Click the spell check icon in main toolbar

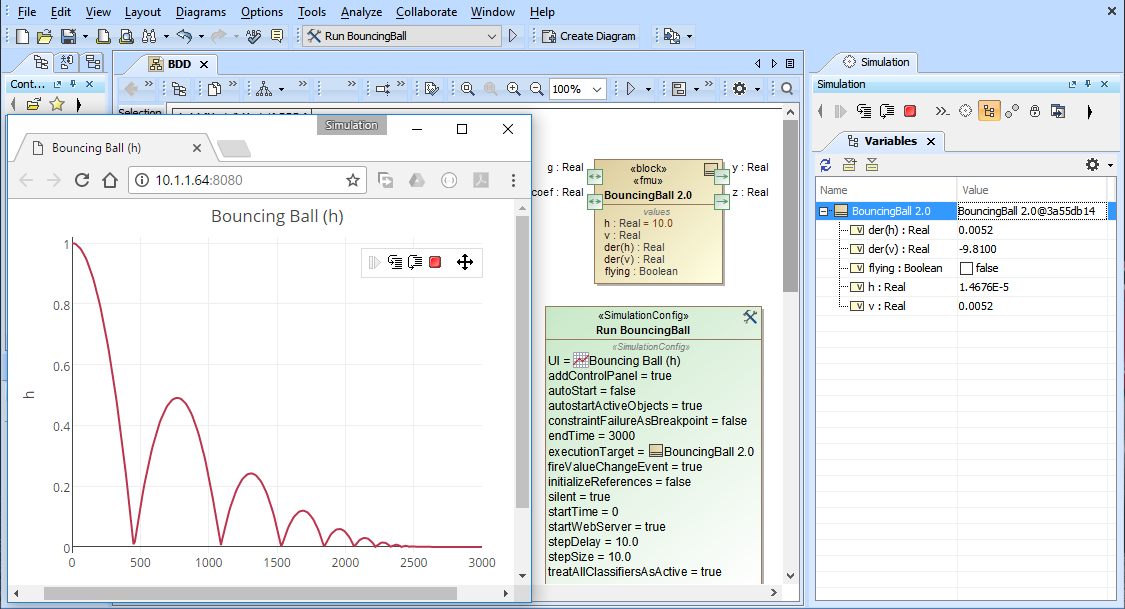coord(253,36)
